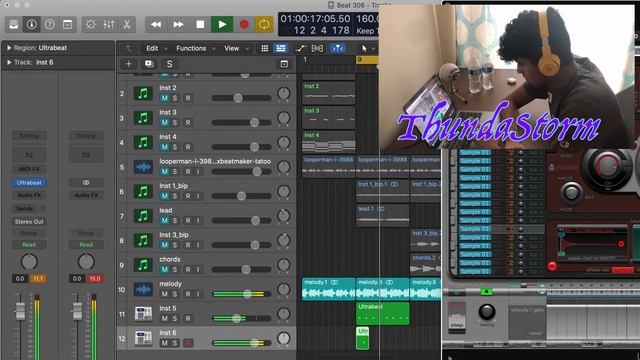Open the Mixer faders button
Image resolution: width=640 pixels, height=360 pixels.
[x=109, y=24]
